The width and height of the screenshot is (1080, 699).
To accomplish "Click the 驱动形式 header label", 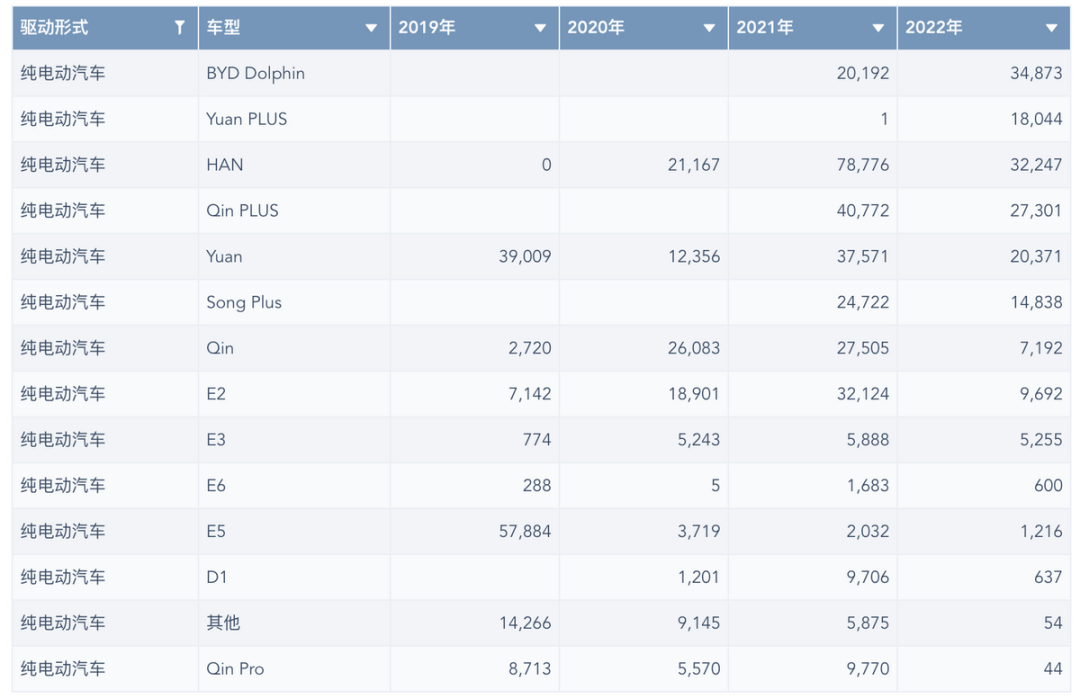I will [54, 28].
